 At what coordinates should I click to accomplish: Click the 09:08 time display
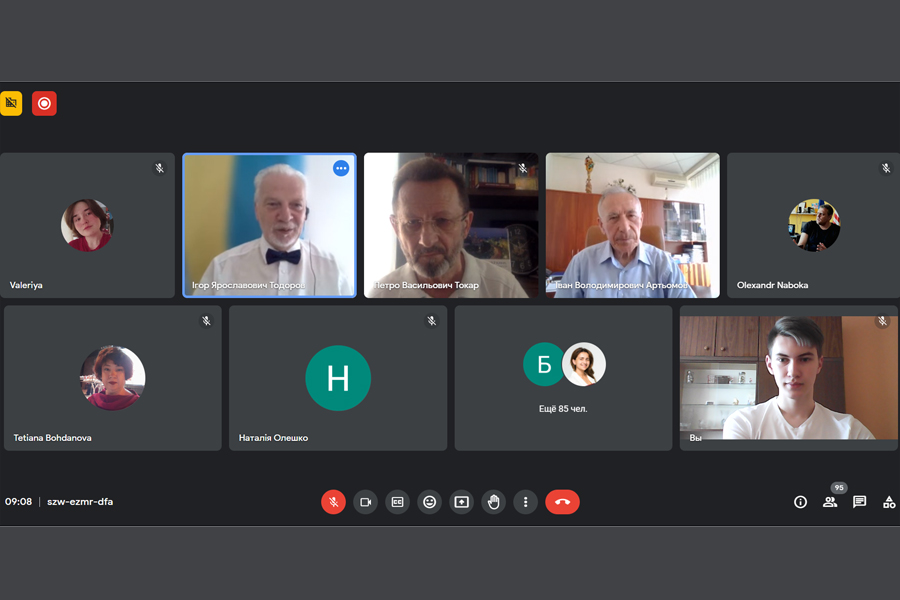(18, 502)
